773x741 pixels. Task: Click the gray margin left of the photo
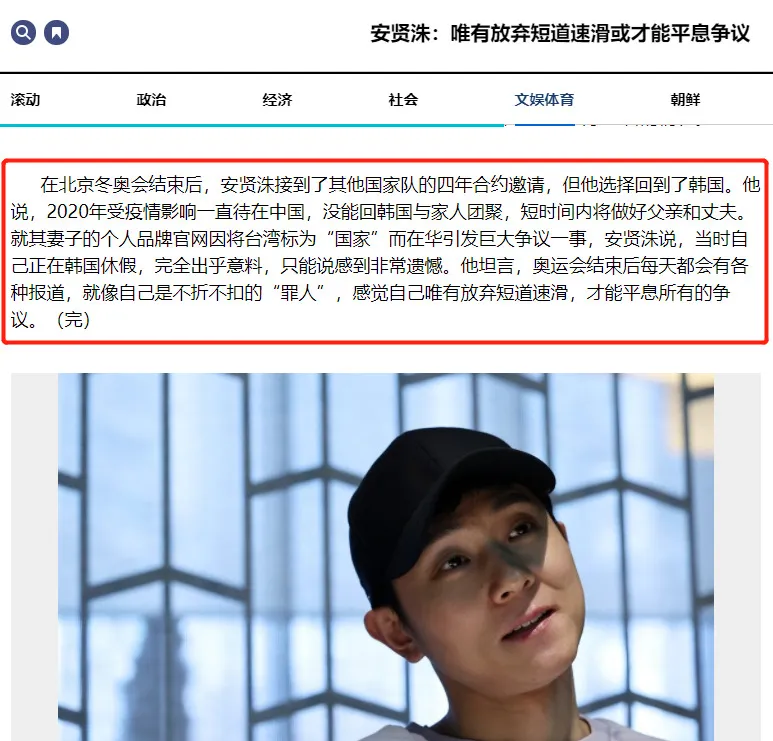(x=35, y=557)
